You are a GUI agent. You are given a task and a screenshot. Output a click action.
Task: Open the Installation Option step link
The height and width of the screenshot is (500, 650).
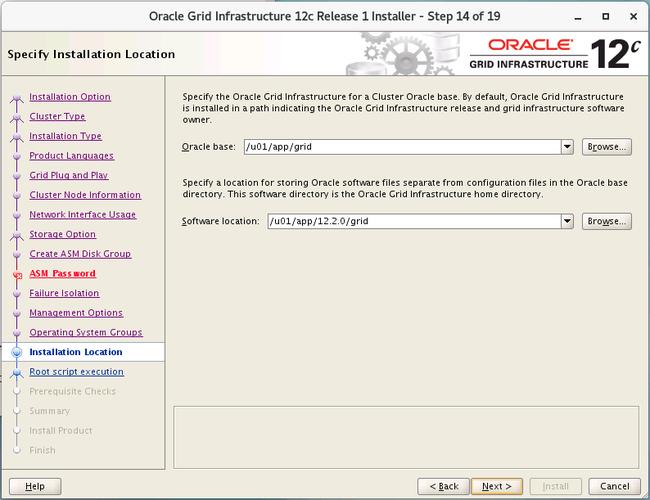coord(70,97)
